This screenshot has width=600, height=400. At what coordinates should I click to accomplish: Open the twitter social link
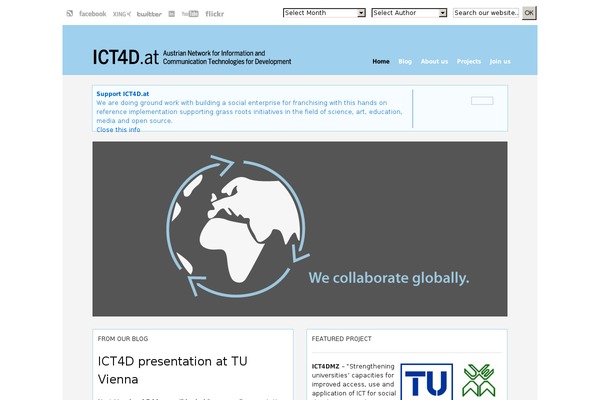[149, 14]
